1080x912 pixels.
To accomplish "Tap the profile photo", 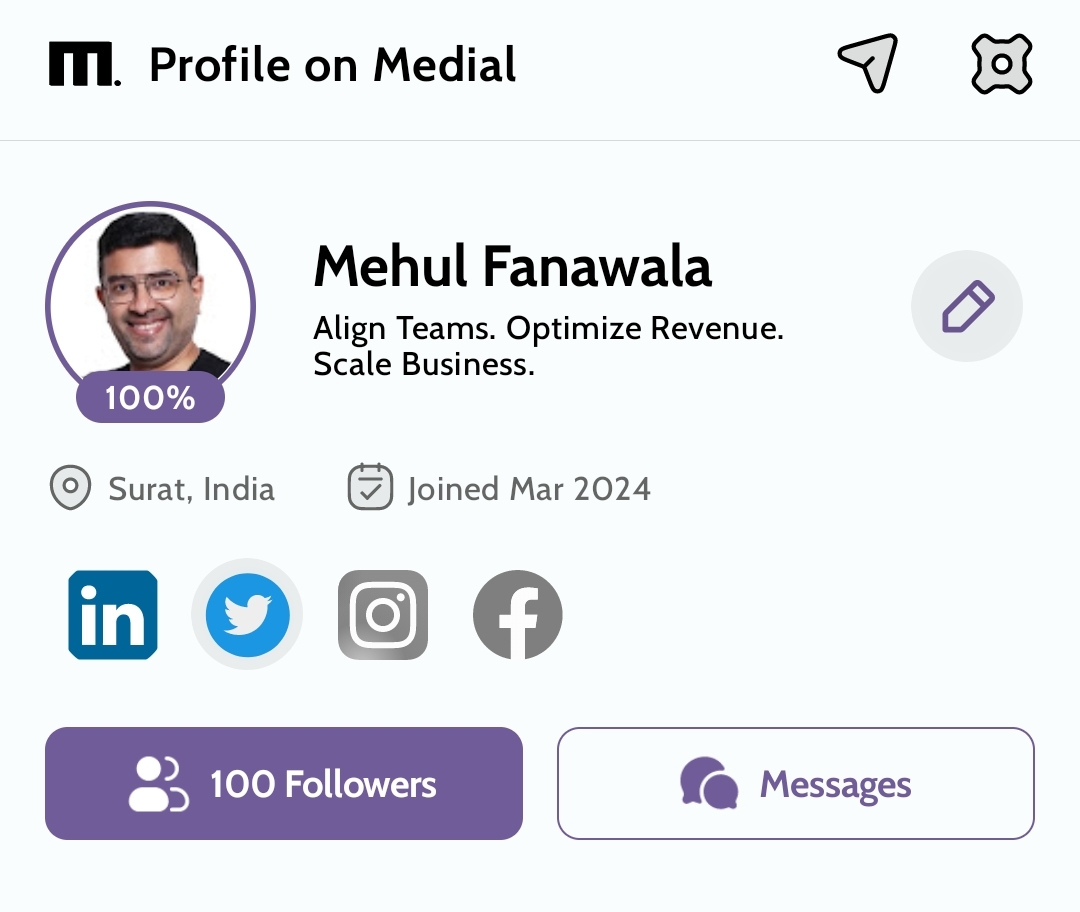I will [150, 295].
